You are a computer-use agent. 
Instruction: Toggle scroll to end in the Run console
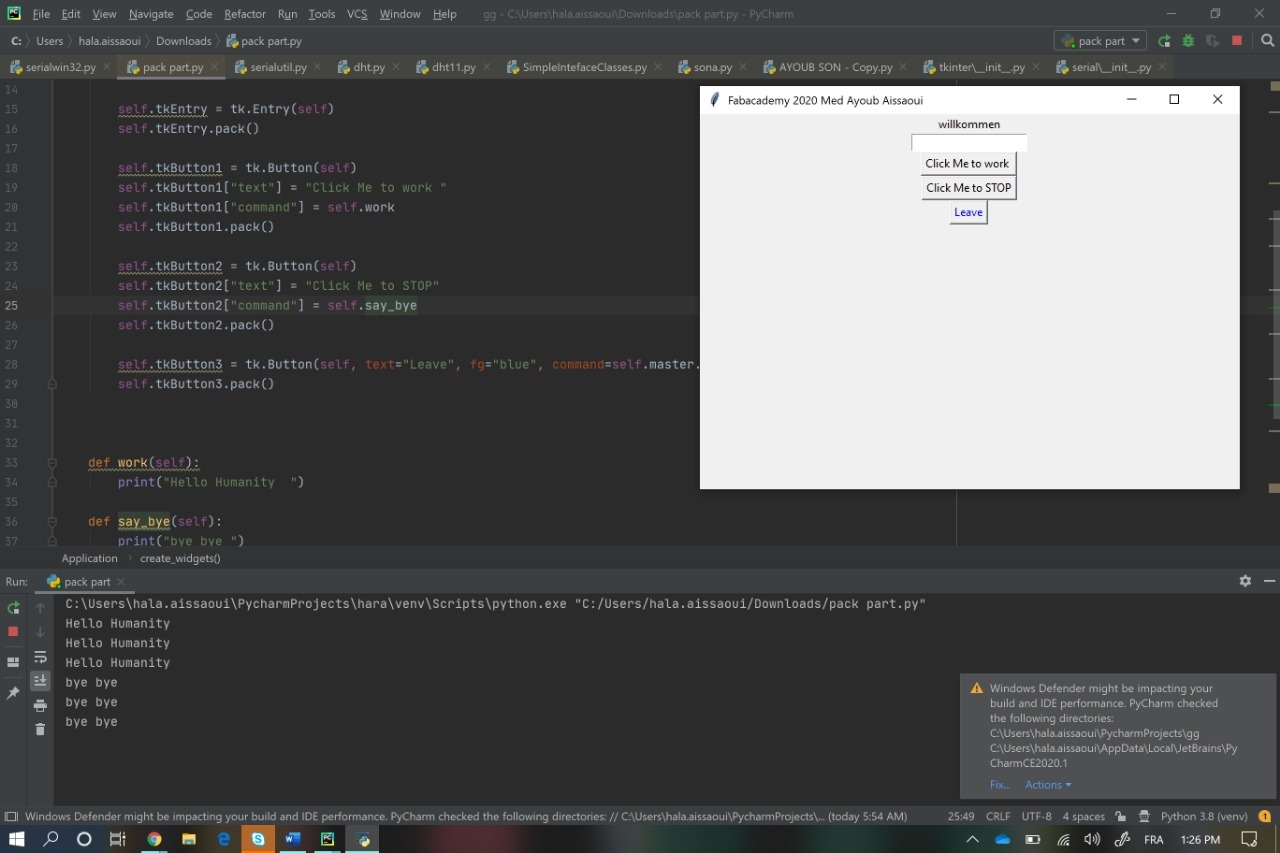pos(40,681)
